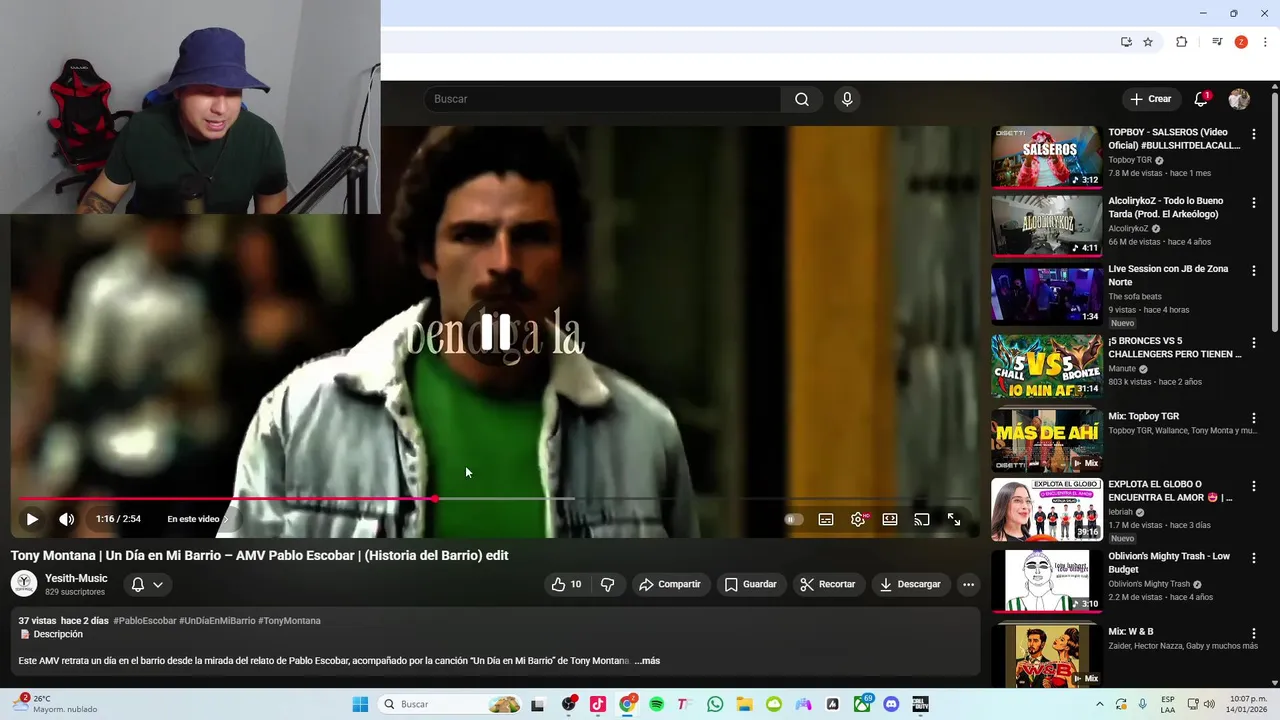Open Chrome media control icon

(1217, 42)
